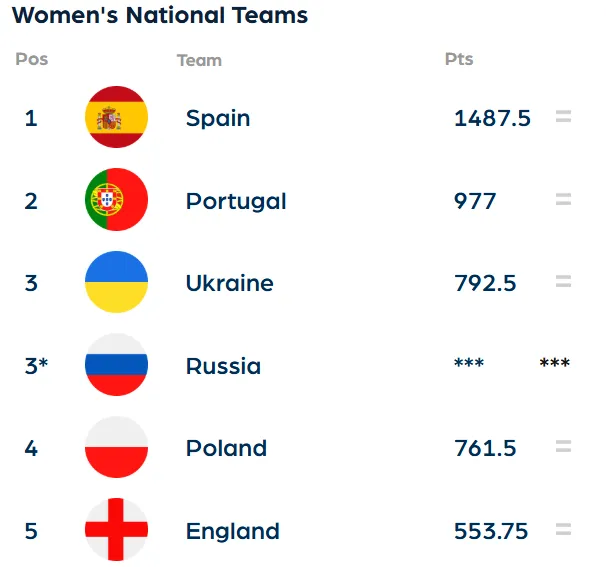The height and width of the screenshot is (567, 606).
Task: Click the equals sign in England's row
Action: pos(563,529)
